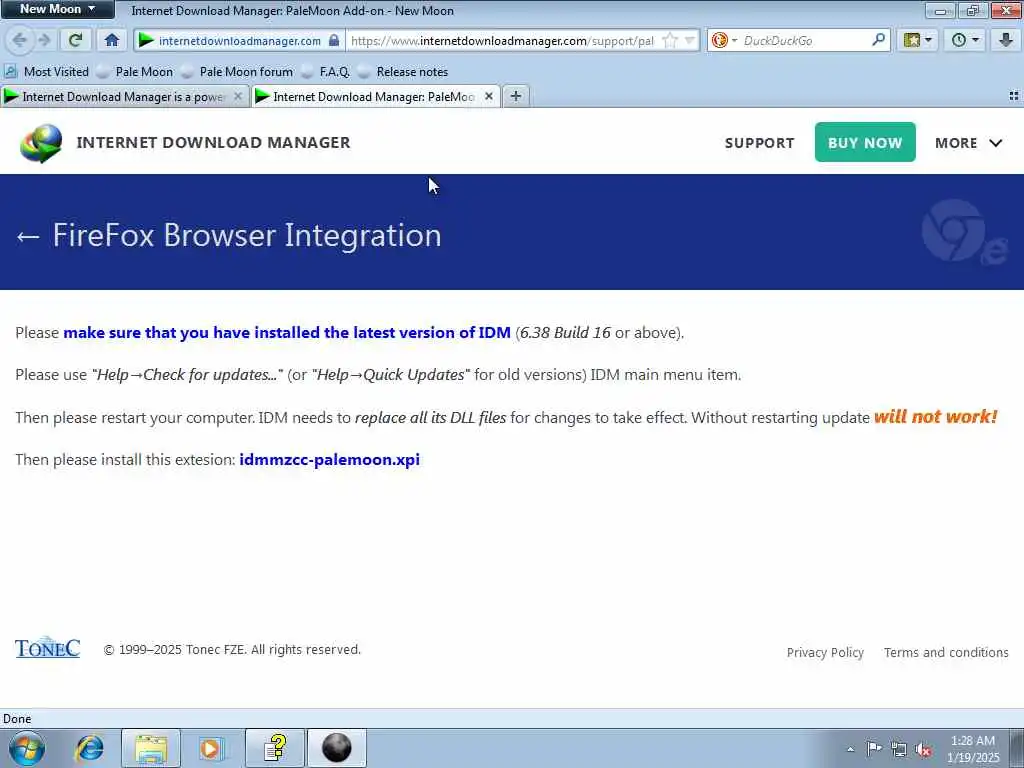Click INTERNET DOWNLOAD MANAGER site title
1024x768 pixels.
point(214,142)
